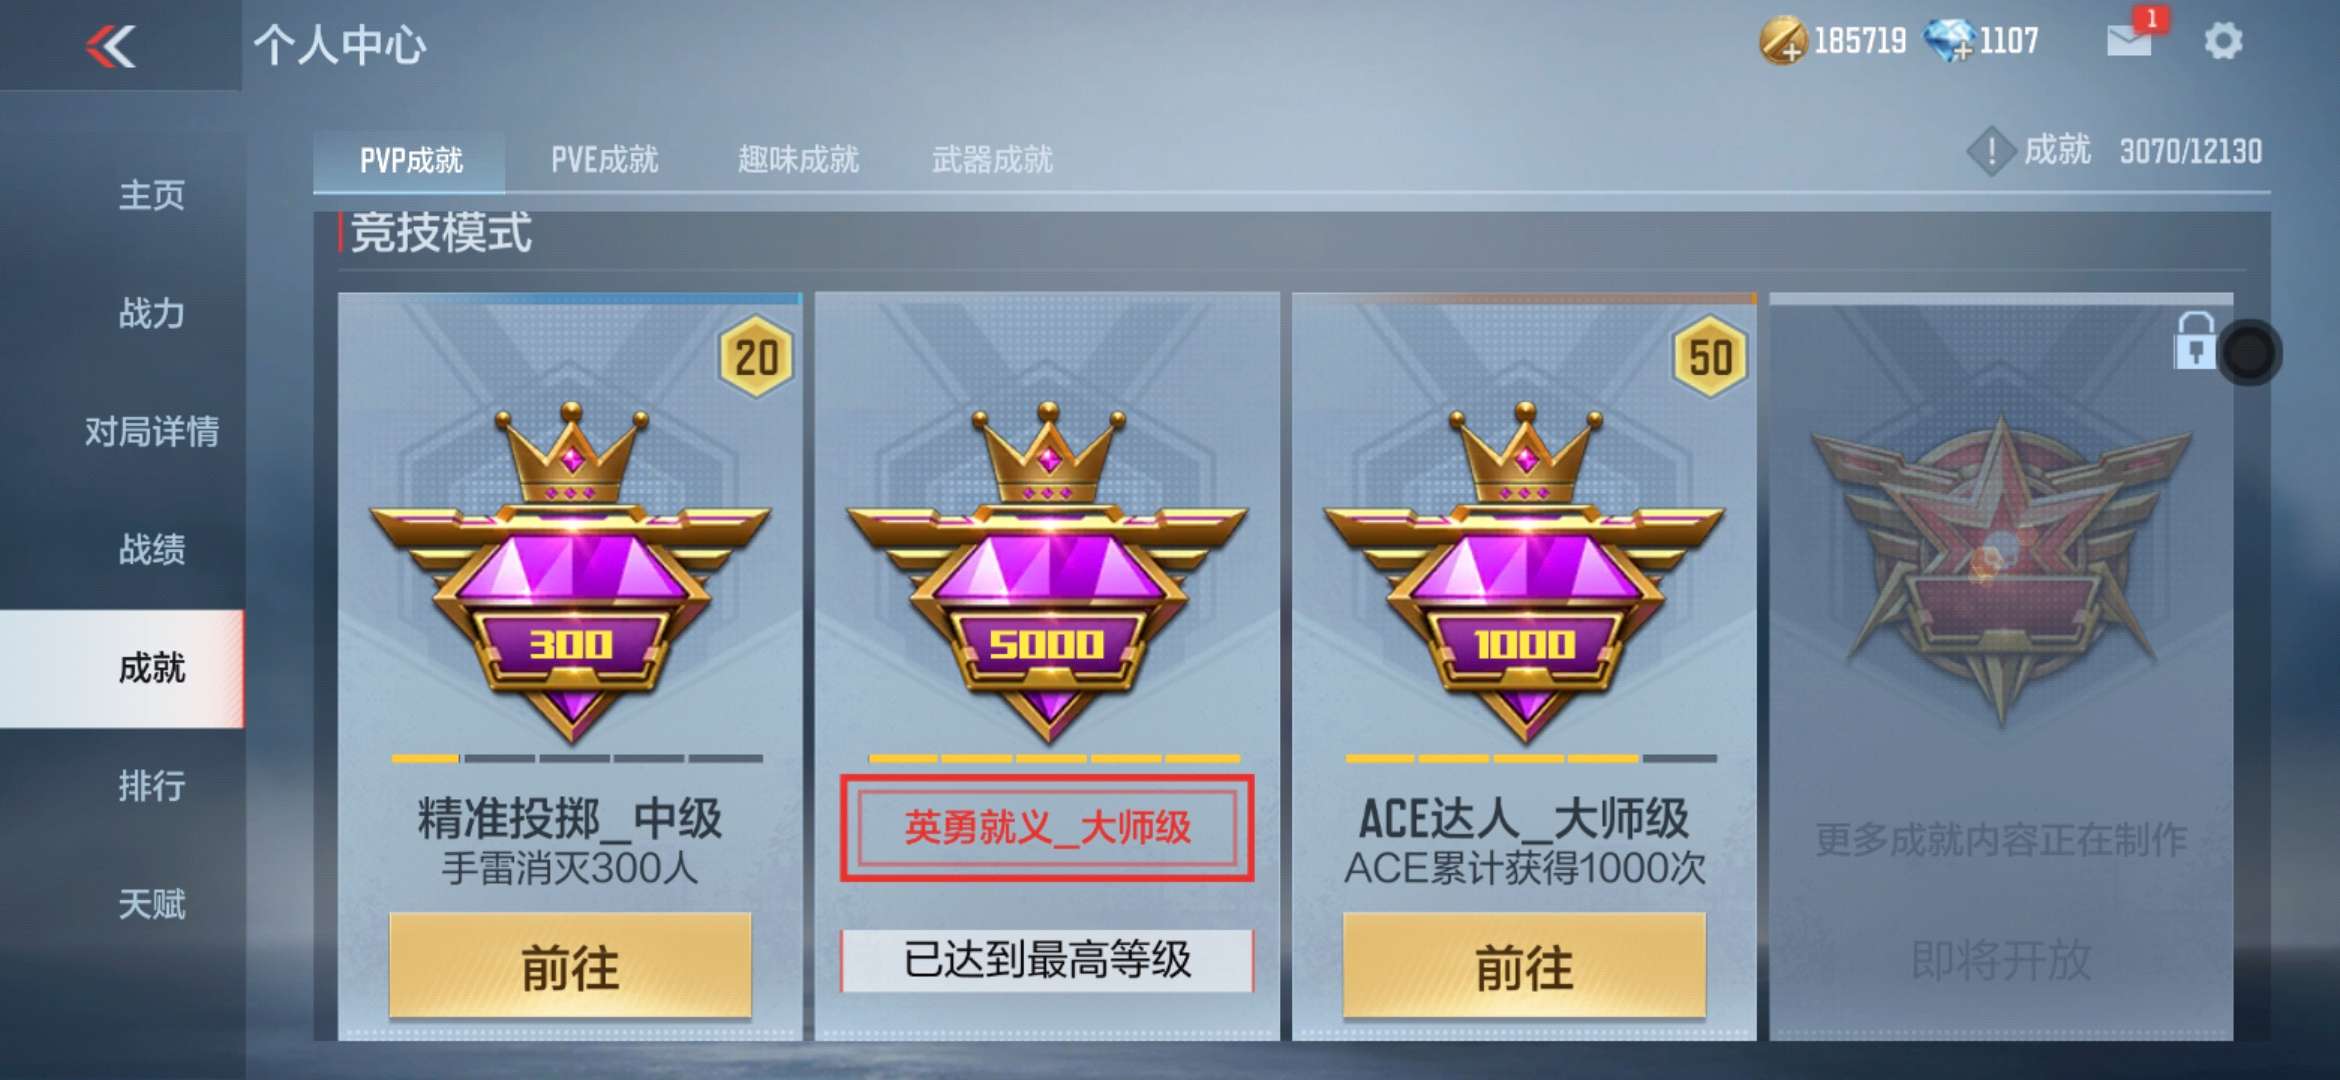Switch to the PVE成就 tab
This screenshot has width=2340, height=1080.
[604, 159]
